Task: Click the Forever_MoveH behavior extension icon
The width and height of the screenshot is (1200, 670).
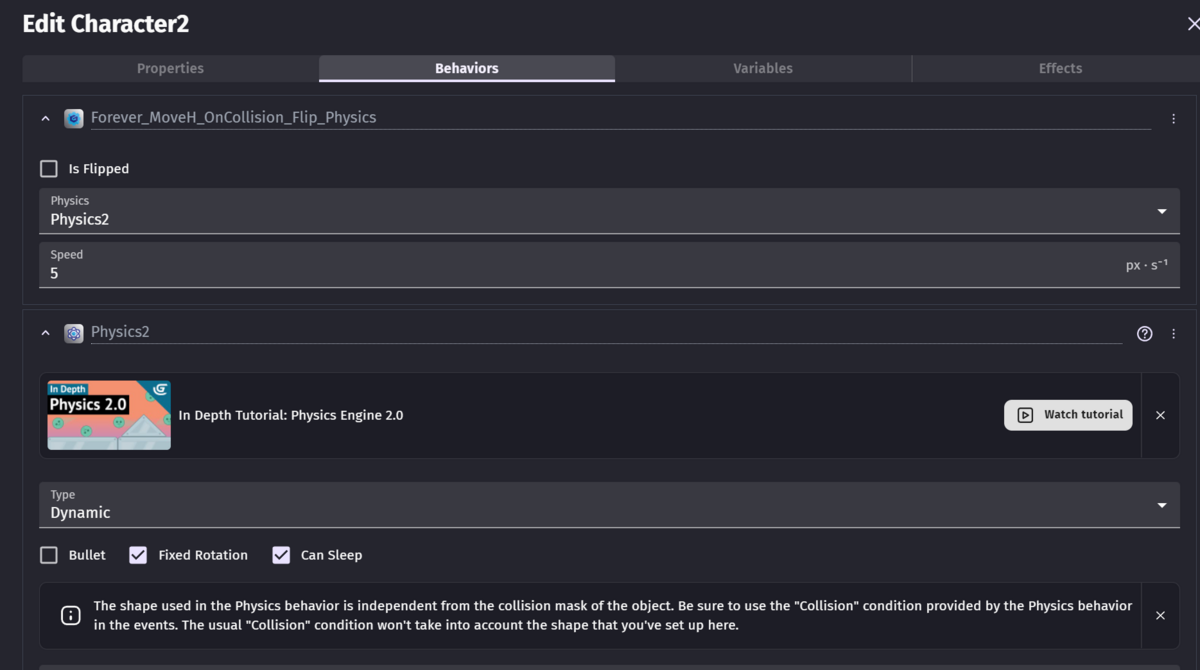Action: pyautogui.click(x=74, y=118)
